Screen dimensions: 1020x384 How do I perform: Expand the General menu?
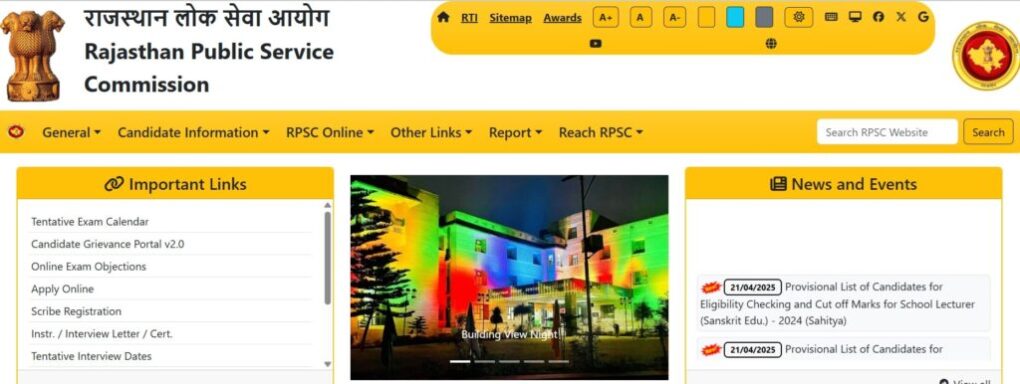pyautogui.click(x=72, y=132)
